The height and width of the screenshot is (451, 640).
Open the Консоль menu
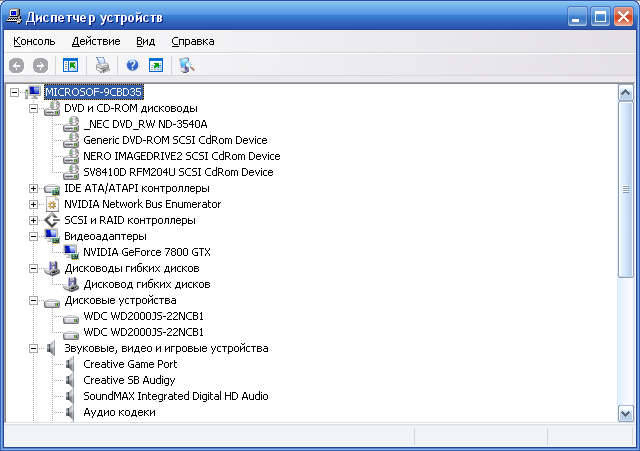coord(34,41)
